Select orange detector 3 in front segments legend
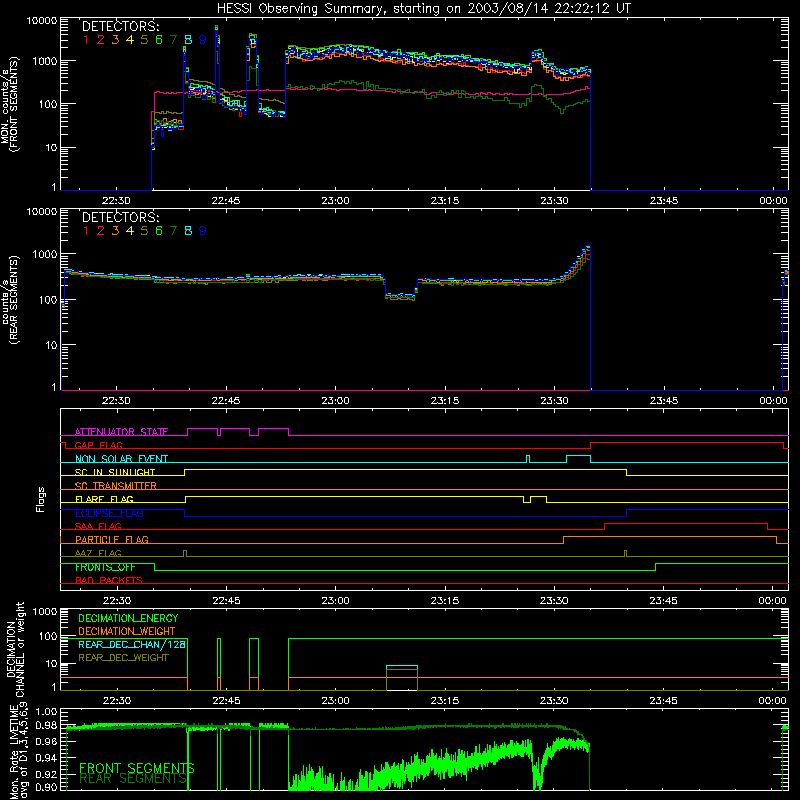This screenshot has height=800, width=800. 115,40
